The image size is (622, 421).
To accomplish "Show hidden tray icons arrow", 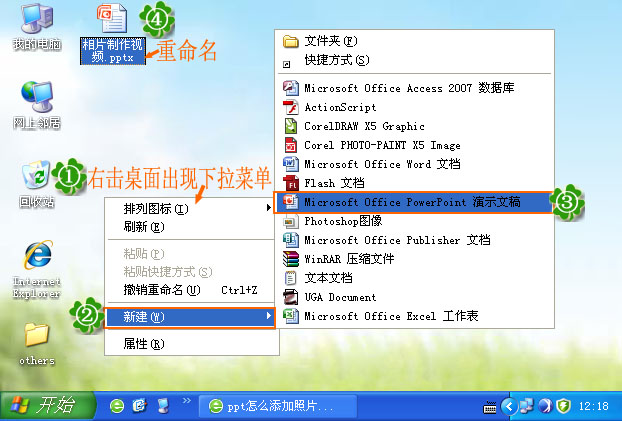I will (x=509, y=406).
